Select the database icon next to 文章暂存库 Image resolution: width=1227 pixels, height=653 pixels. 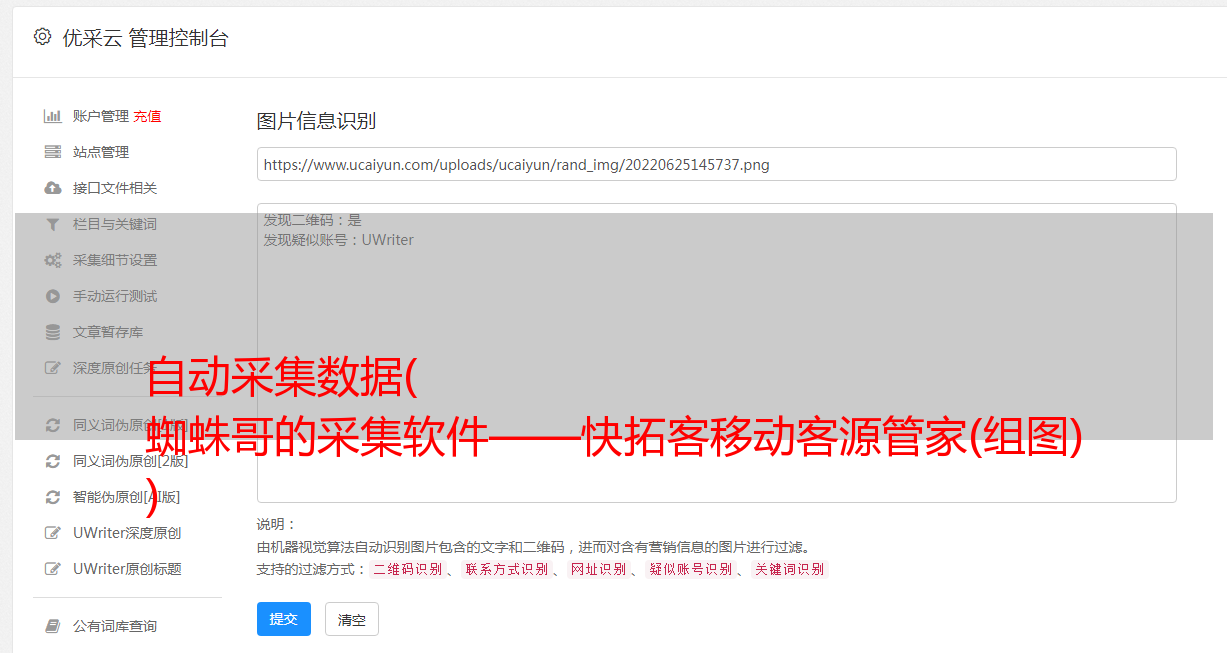(x=53, y=332)
